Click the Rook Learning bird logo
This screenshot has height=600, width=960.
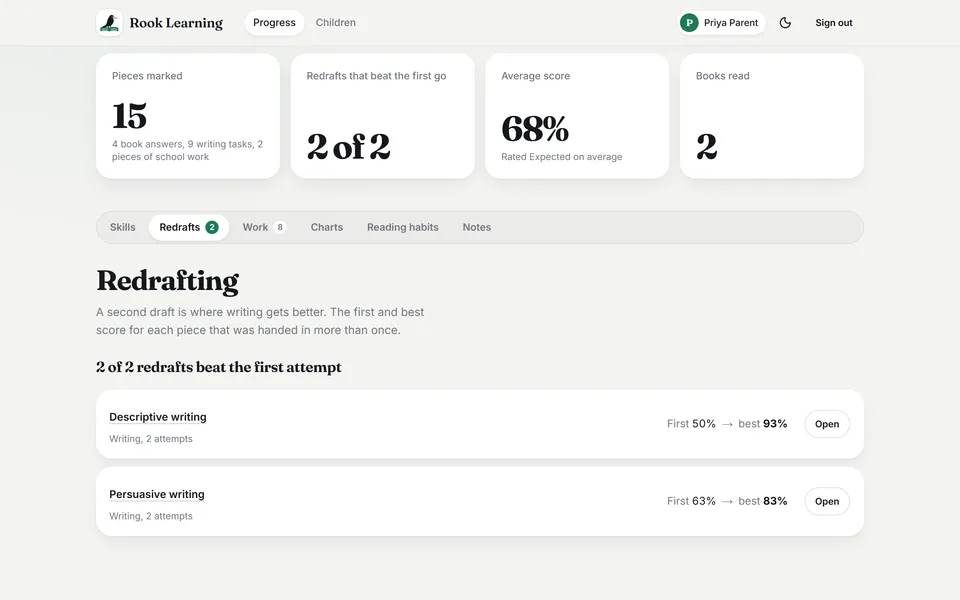tap(110, 23)
